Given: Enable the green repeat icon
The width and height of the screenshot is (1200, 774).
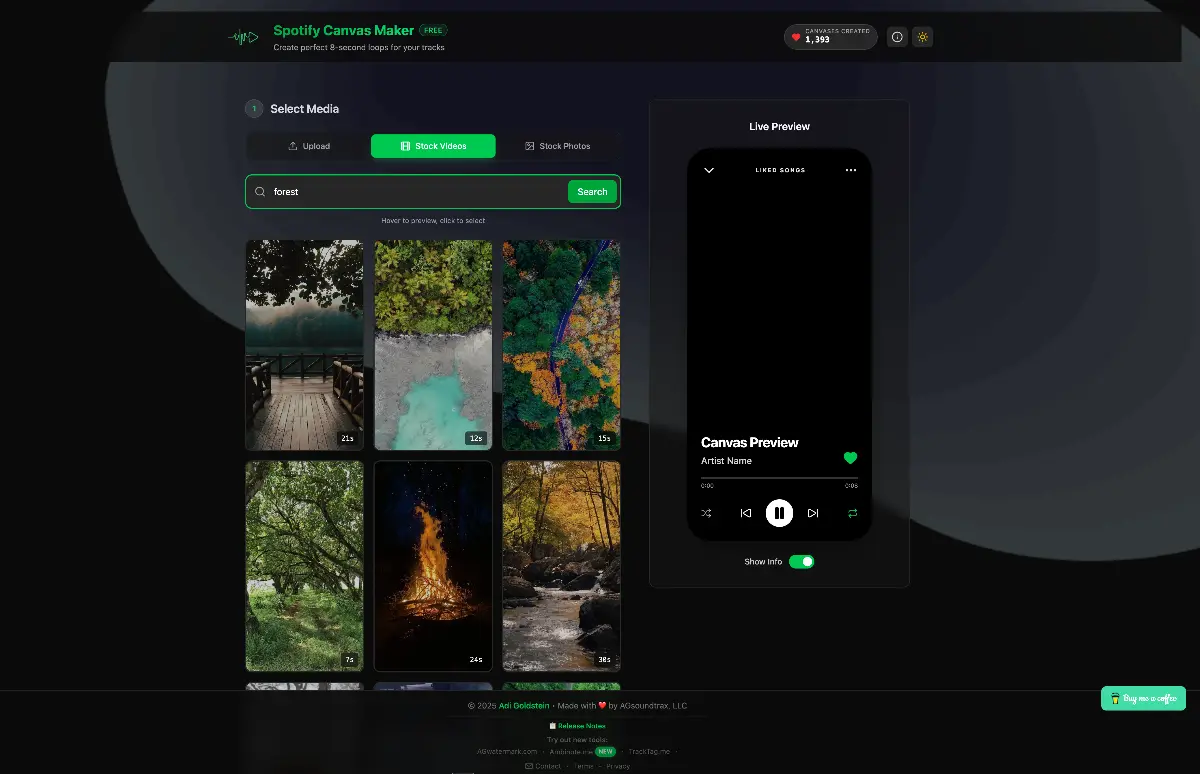Looking at the screenshot, I should click(x=852, y=513).
